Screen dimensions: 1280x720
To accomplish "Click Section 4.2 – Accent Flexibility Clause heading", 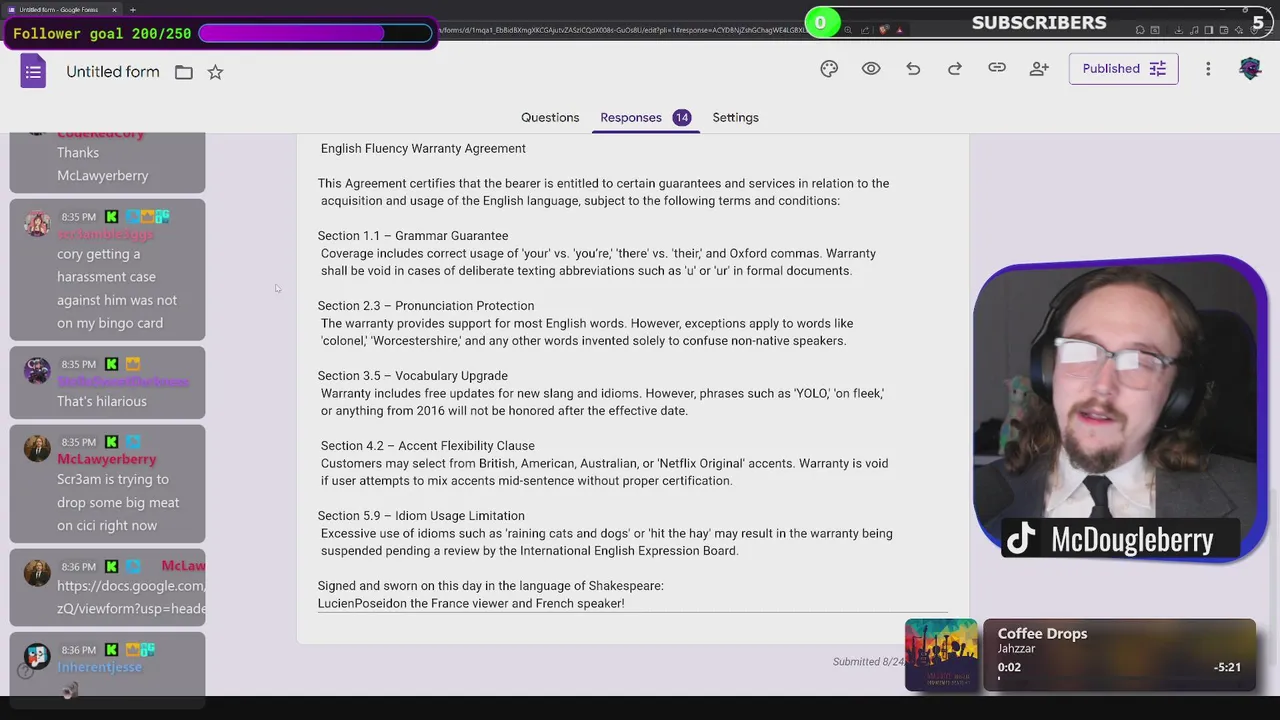I will (x=427, y=446).
